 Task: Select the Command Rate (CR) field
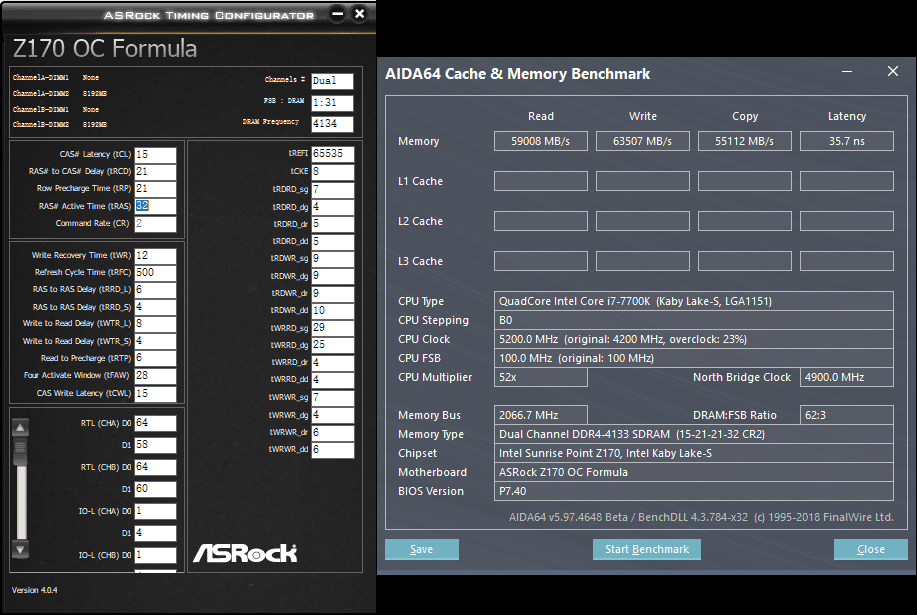pyautogui.click(x=155, y=223)
